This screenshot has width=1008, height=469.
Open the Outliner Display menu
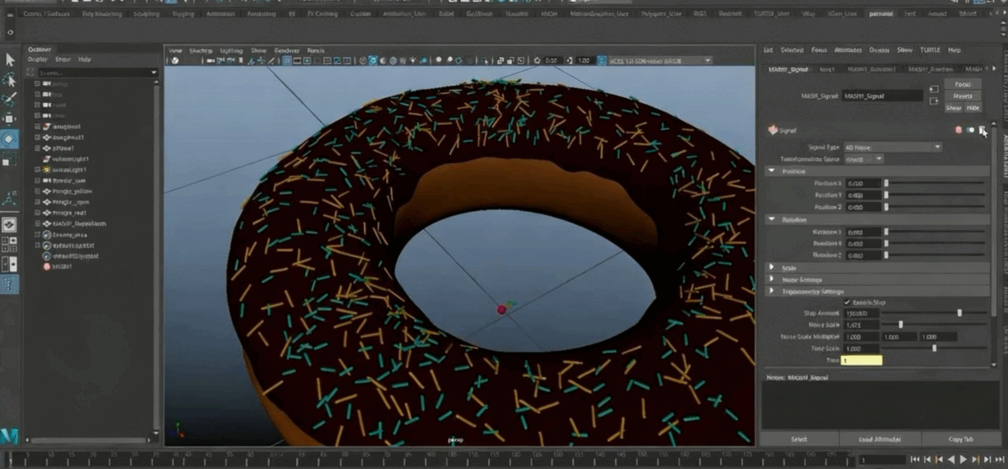(37, 59)
